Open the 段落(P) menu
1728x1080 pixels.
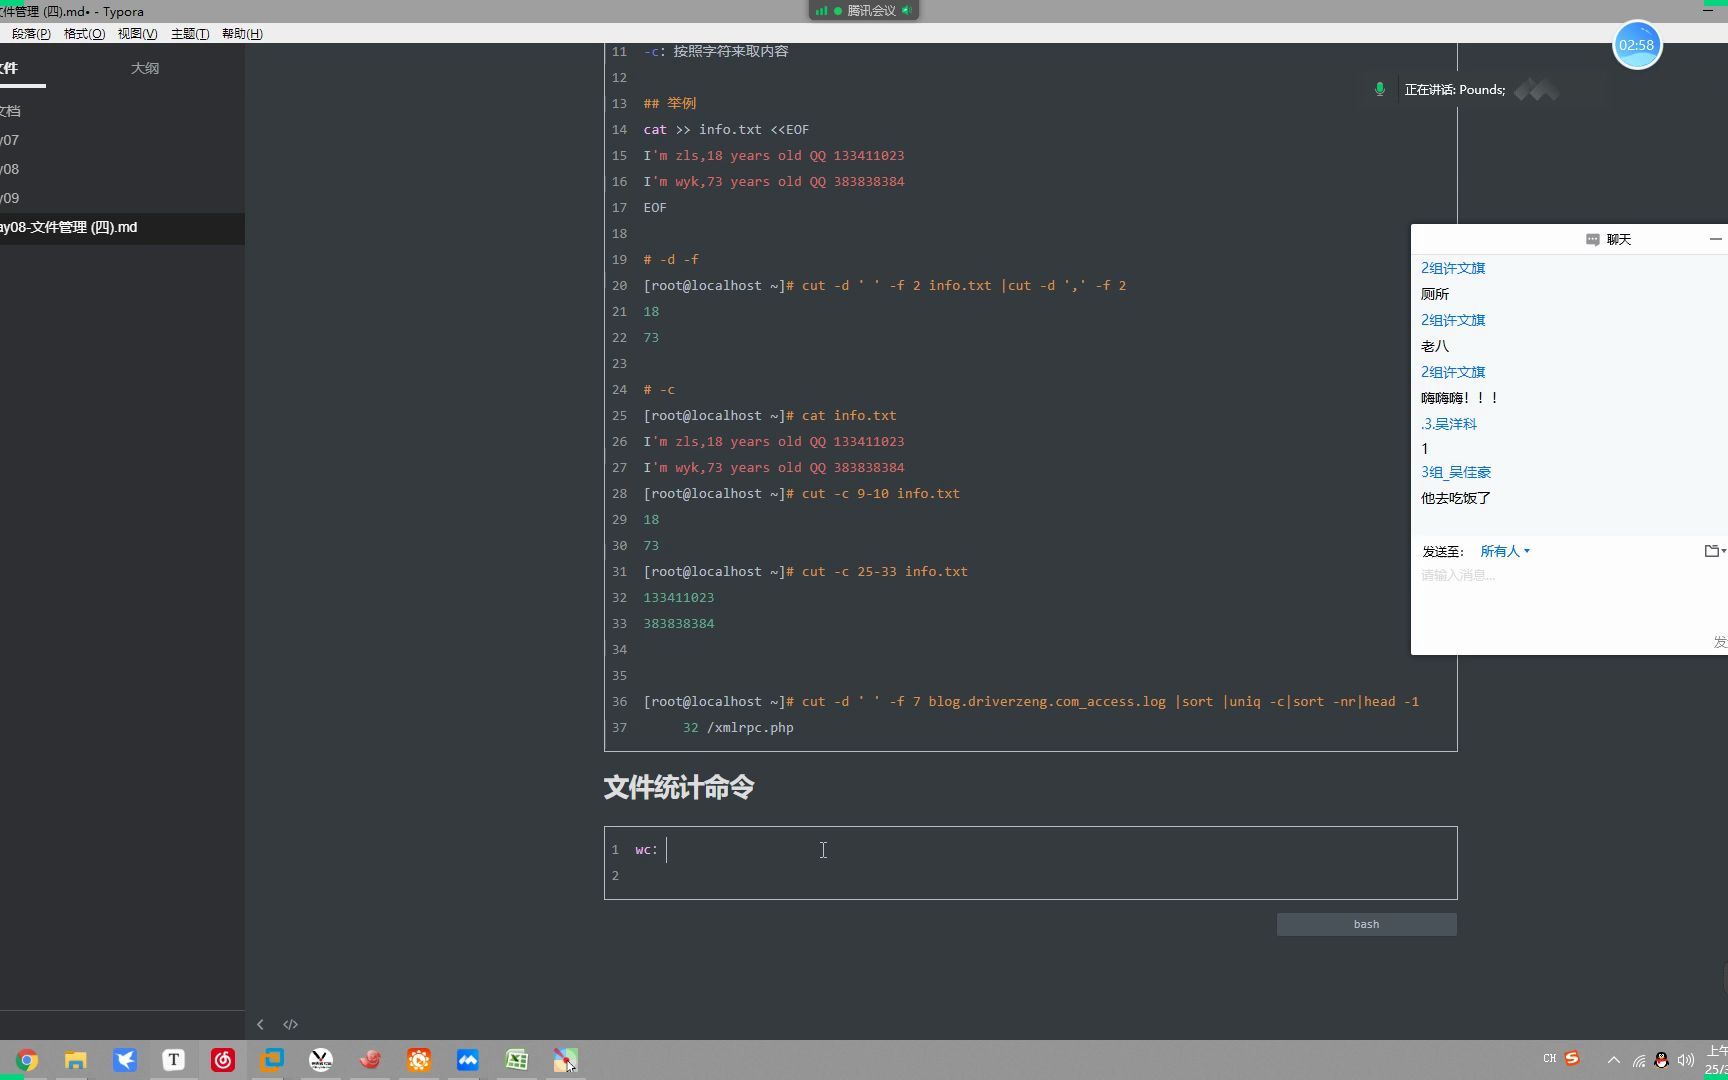click(x=31, y=34)
